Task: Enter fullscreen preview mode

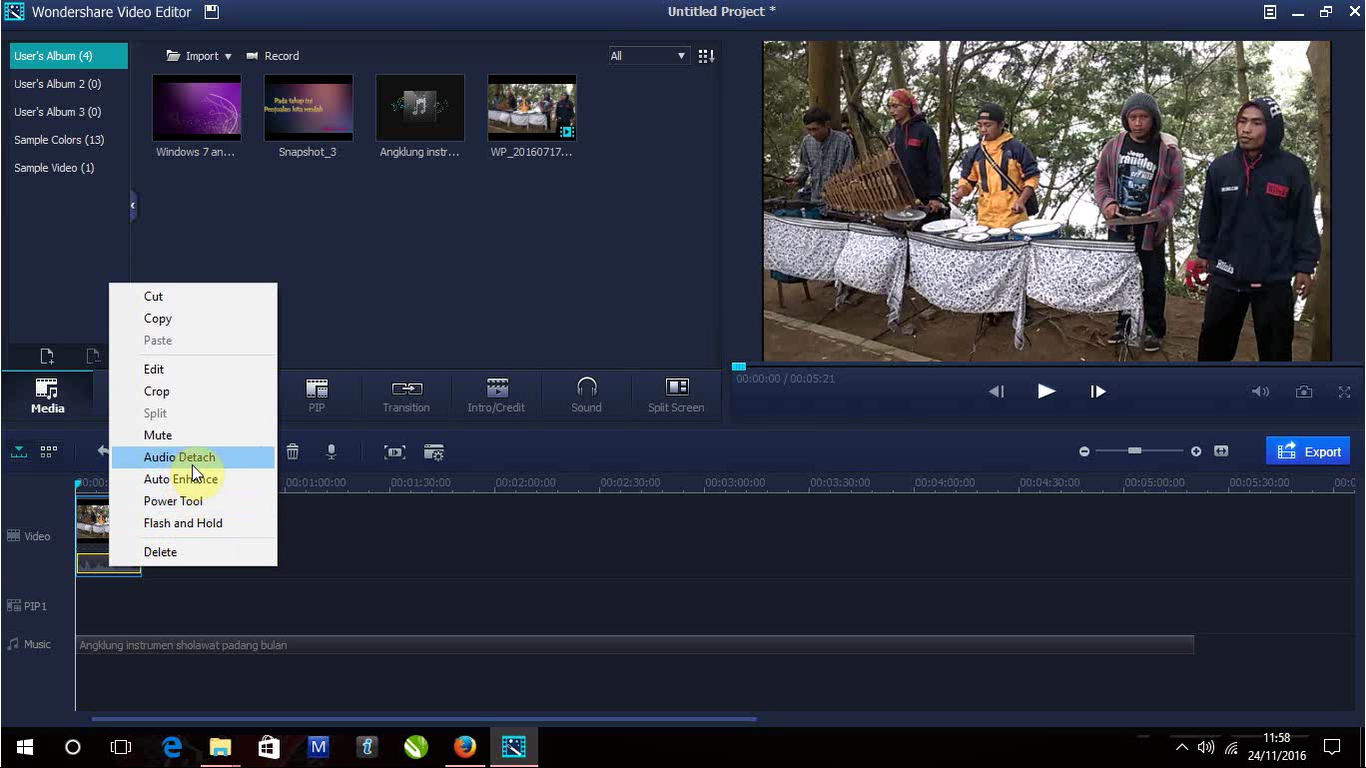Action: point(1343,391)
